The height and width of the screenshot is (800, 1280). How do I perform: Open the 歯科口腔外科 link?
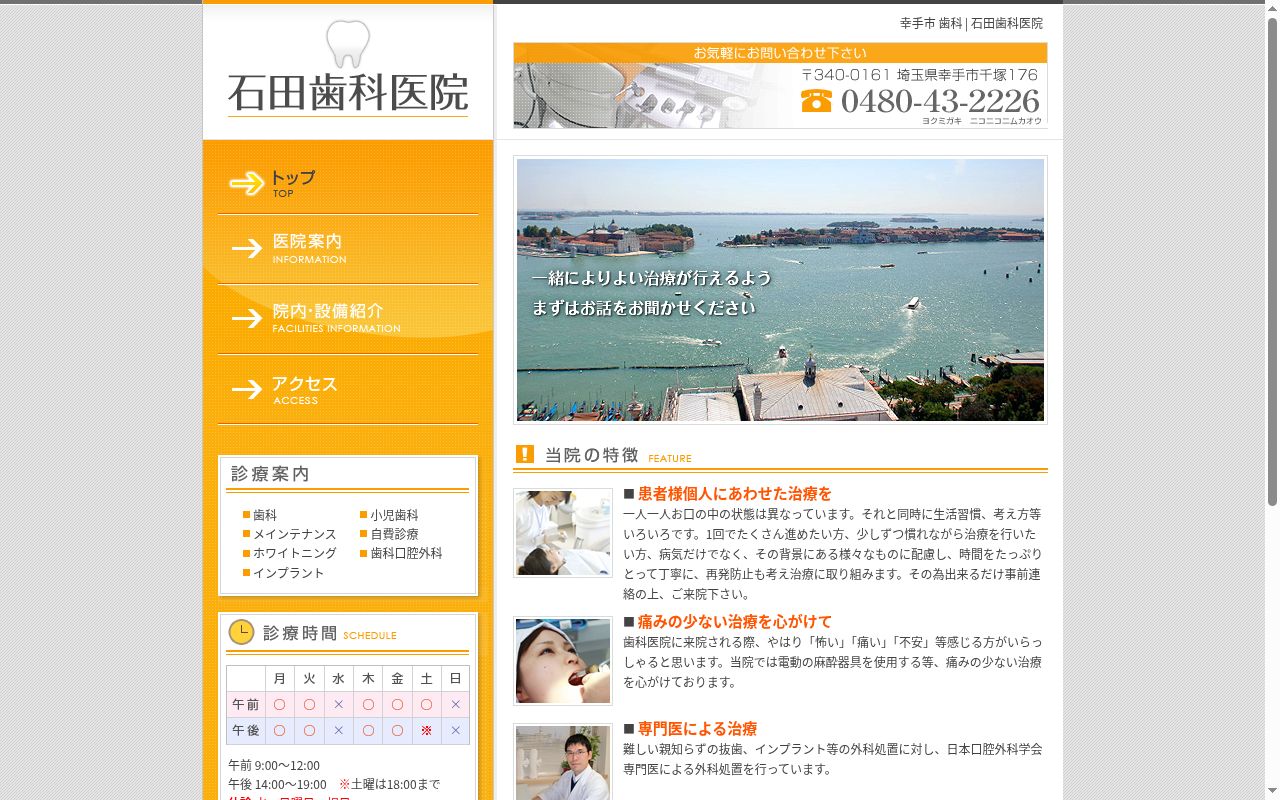(x=406, y=553)
